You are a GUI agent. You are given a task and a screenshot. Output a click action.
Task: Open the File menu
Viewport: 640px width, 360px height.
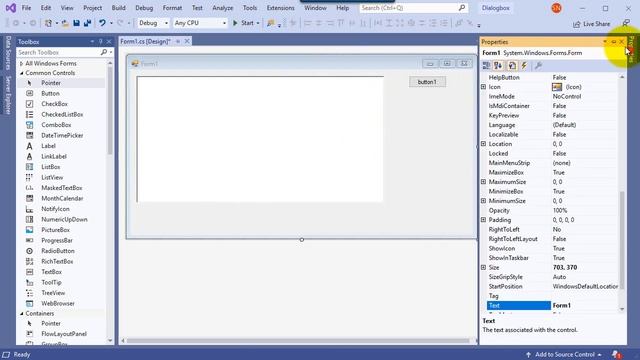26,8
